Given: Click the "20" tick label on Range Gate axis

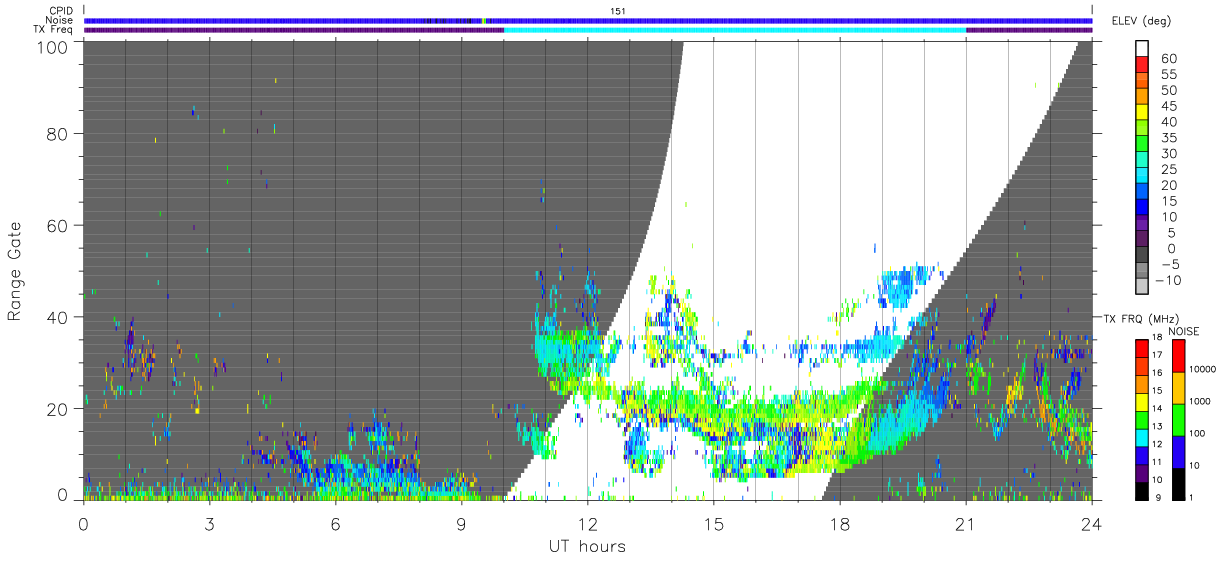Looking at the screenshot, I should click(x=57, y=409).
